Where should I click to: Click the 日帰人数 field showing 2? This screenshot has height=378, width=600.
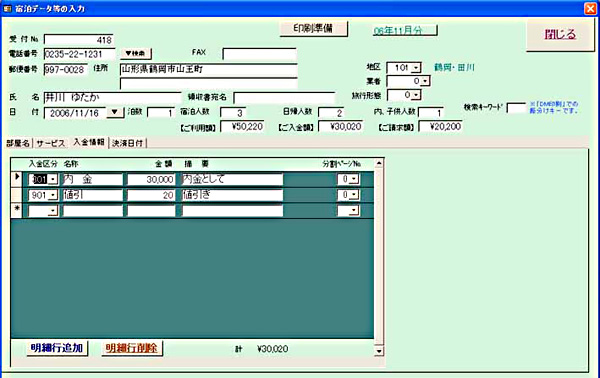[331, 112]
